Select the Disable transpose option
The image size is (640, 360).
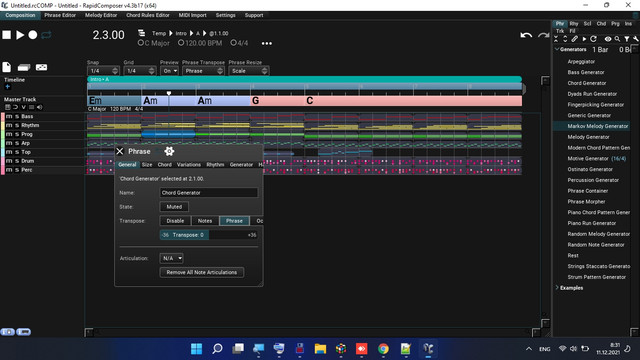pyautogui.click(x=175, y=221)
